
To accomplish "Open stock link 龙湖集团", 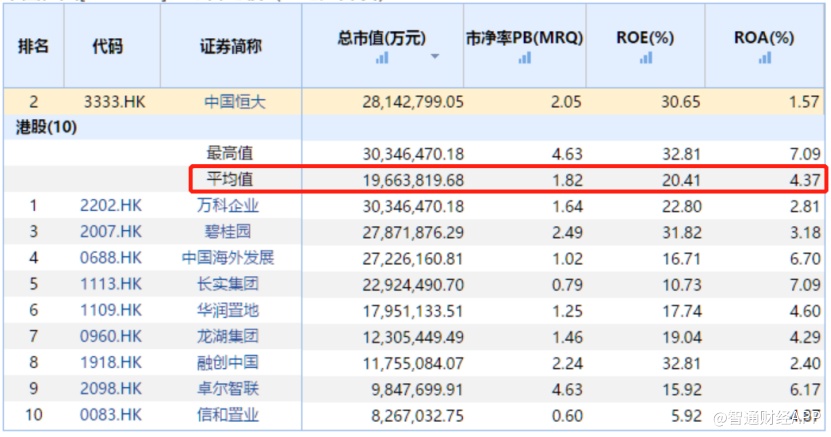I will coord(228,336).
